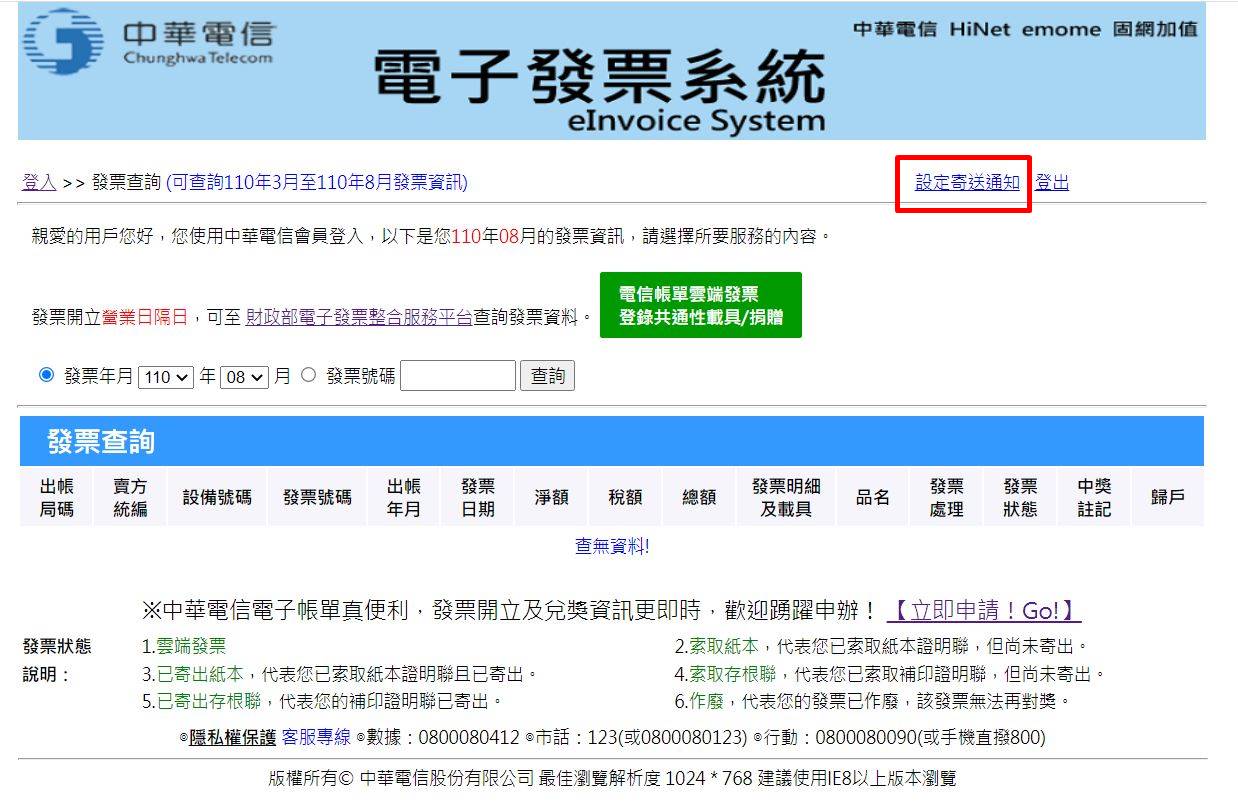Click the 【立即申請！Go!】 link
The width and height of the screenshot is (1238, 807).
point(984,610)
